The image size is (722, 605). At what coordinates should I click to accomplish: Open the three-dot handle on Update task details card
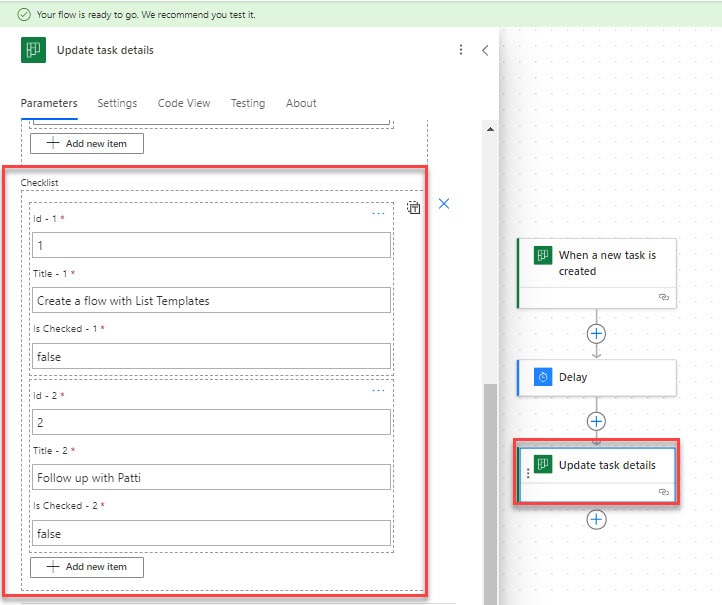click(x=528, y=473)
